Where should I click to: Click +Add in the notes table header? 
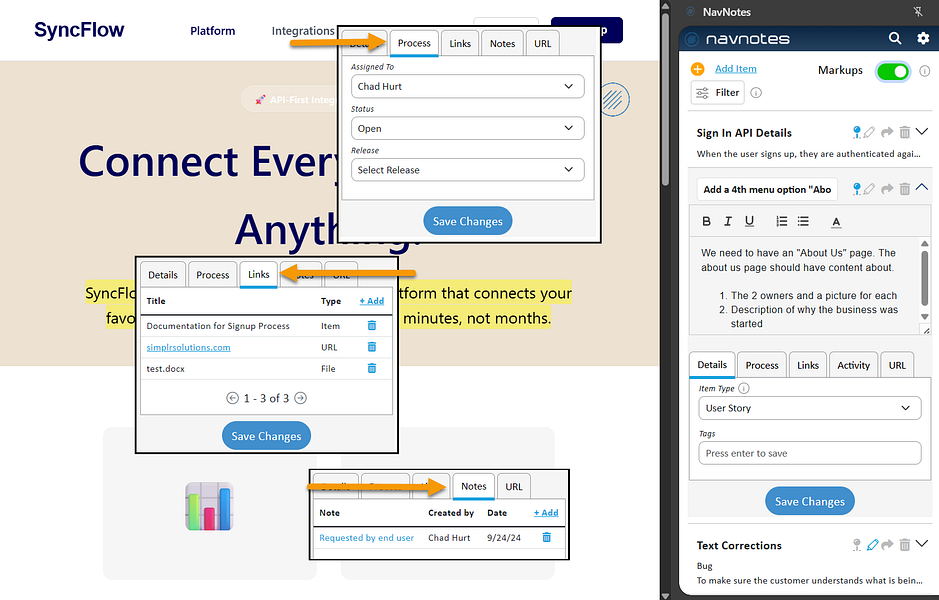[546, 513]
